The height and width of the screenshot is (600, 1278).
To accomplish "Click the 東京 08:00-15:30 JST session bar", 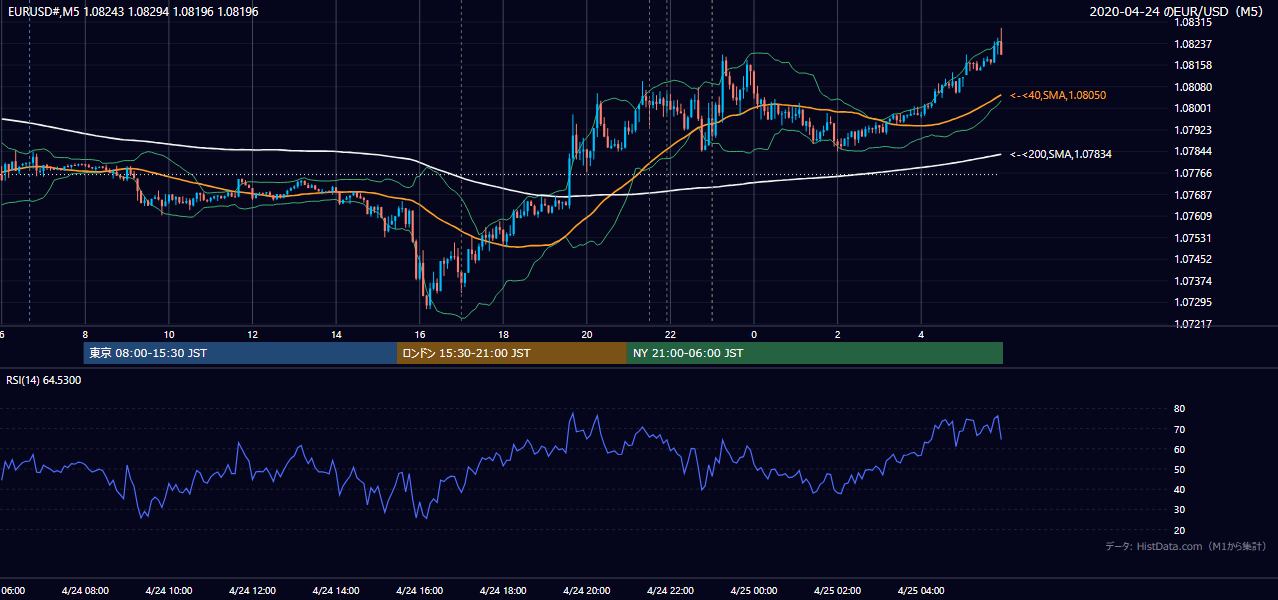I will coord(240,353).
